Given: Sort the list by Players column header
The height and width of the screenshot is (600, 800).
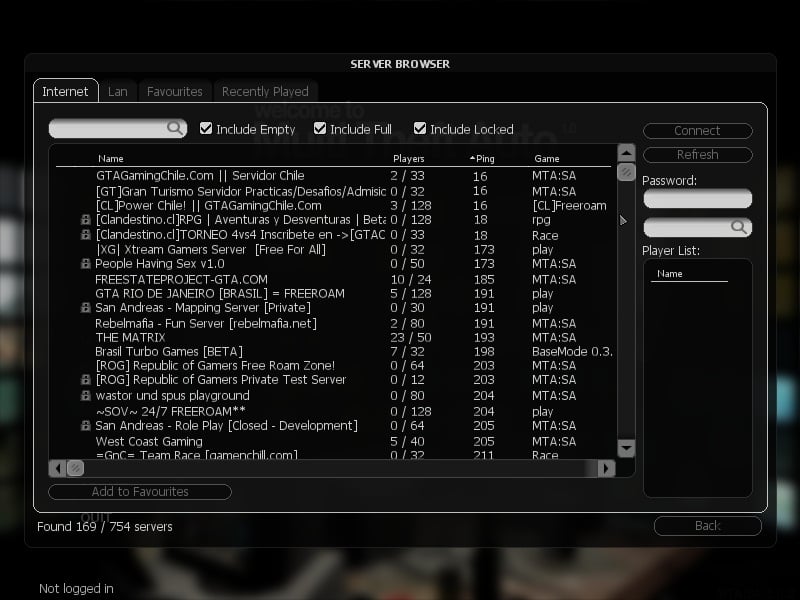Looking at the screenshot, I should (x=408, y=159).
